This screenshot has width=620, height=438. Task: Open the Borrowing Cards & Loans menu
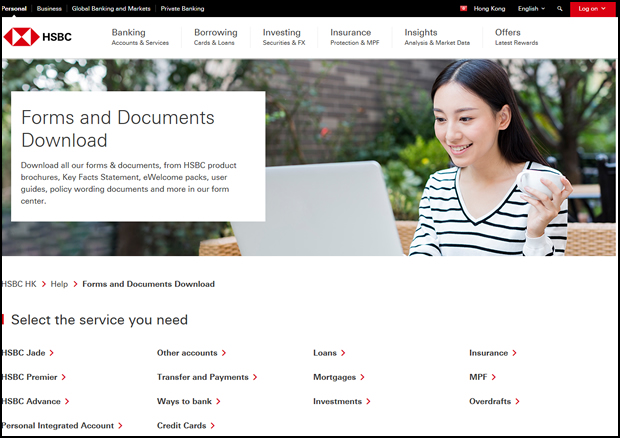tap(215, 37)
